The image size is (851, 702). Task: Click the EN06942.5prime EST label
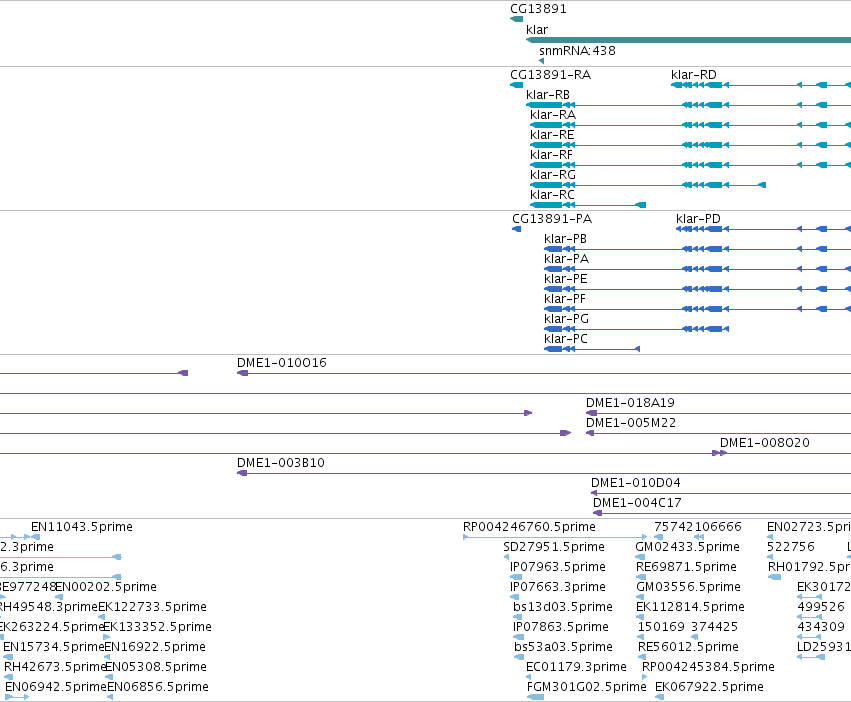(56, 688)
